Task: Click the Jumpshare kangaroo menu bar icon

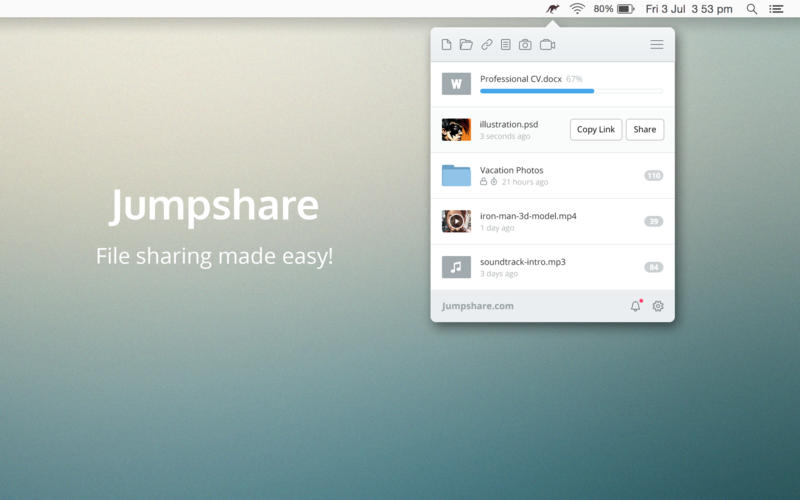Action: tap(553, 9)
